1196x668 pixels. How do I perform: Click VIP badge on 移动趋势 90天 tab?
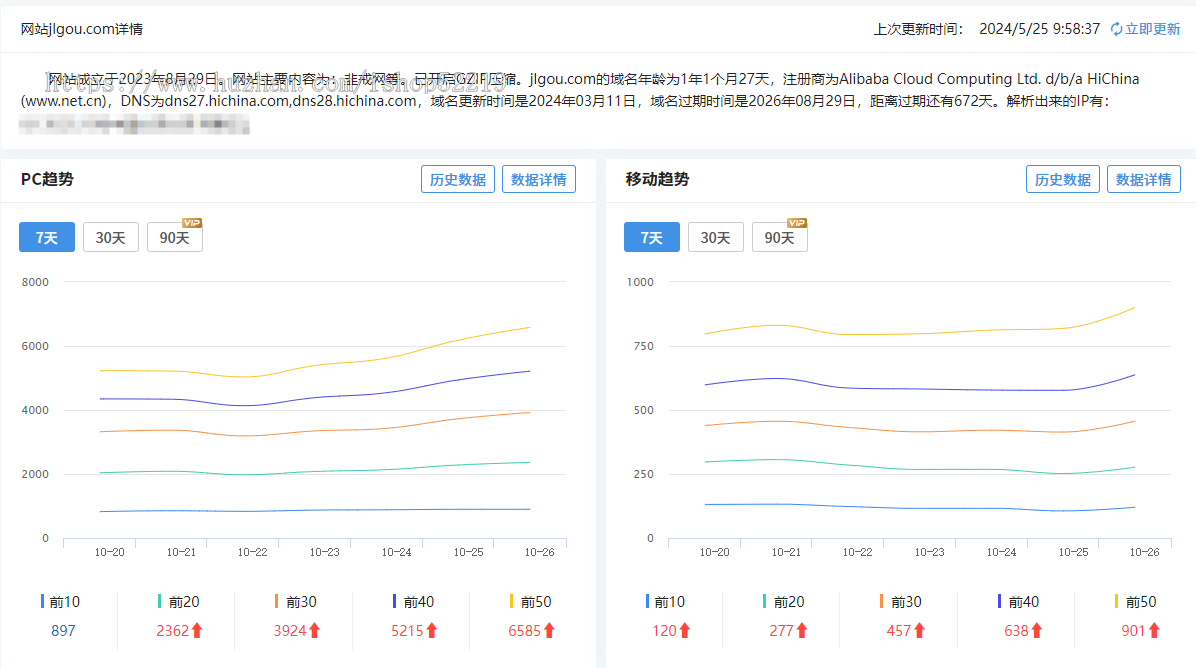coord(797,223)
